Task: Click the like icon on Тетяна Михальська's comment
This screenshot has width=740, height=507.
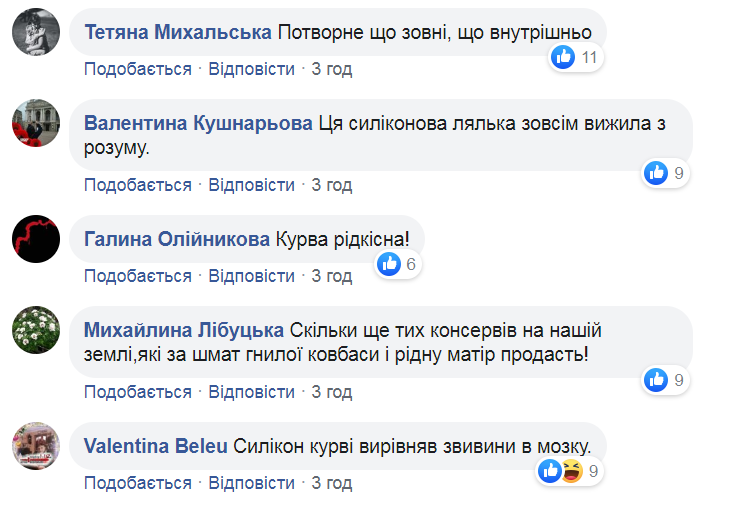Action: 564,57
